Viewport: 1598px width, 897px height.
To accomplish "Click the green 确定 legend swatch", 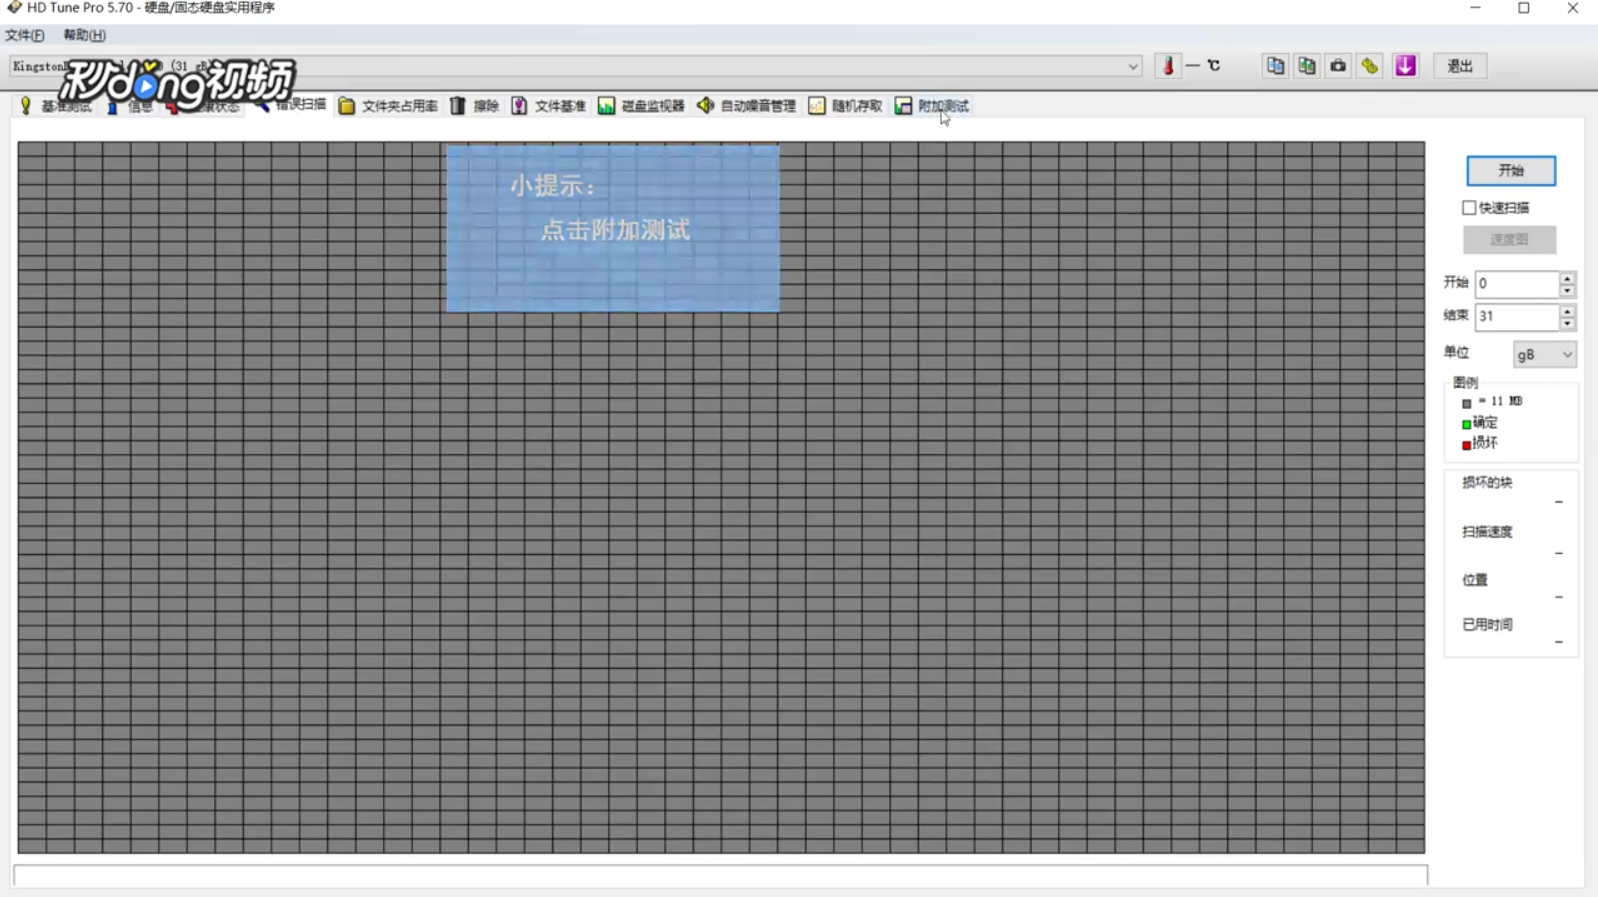I will pyautogui.click(x=1466, y=424).
